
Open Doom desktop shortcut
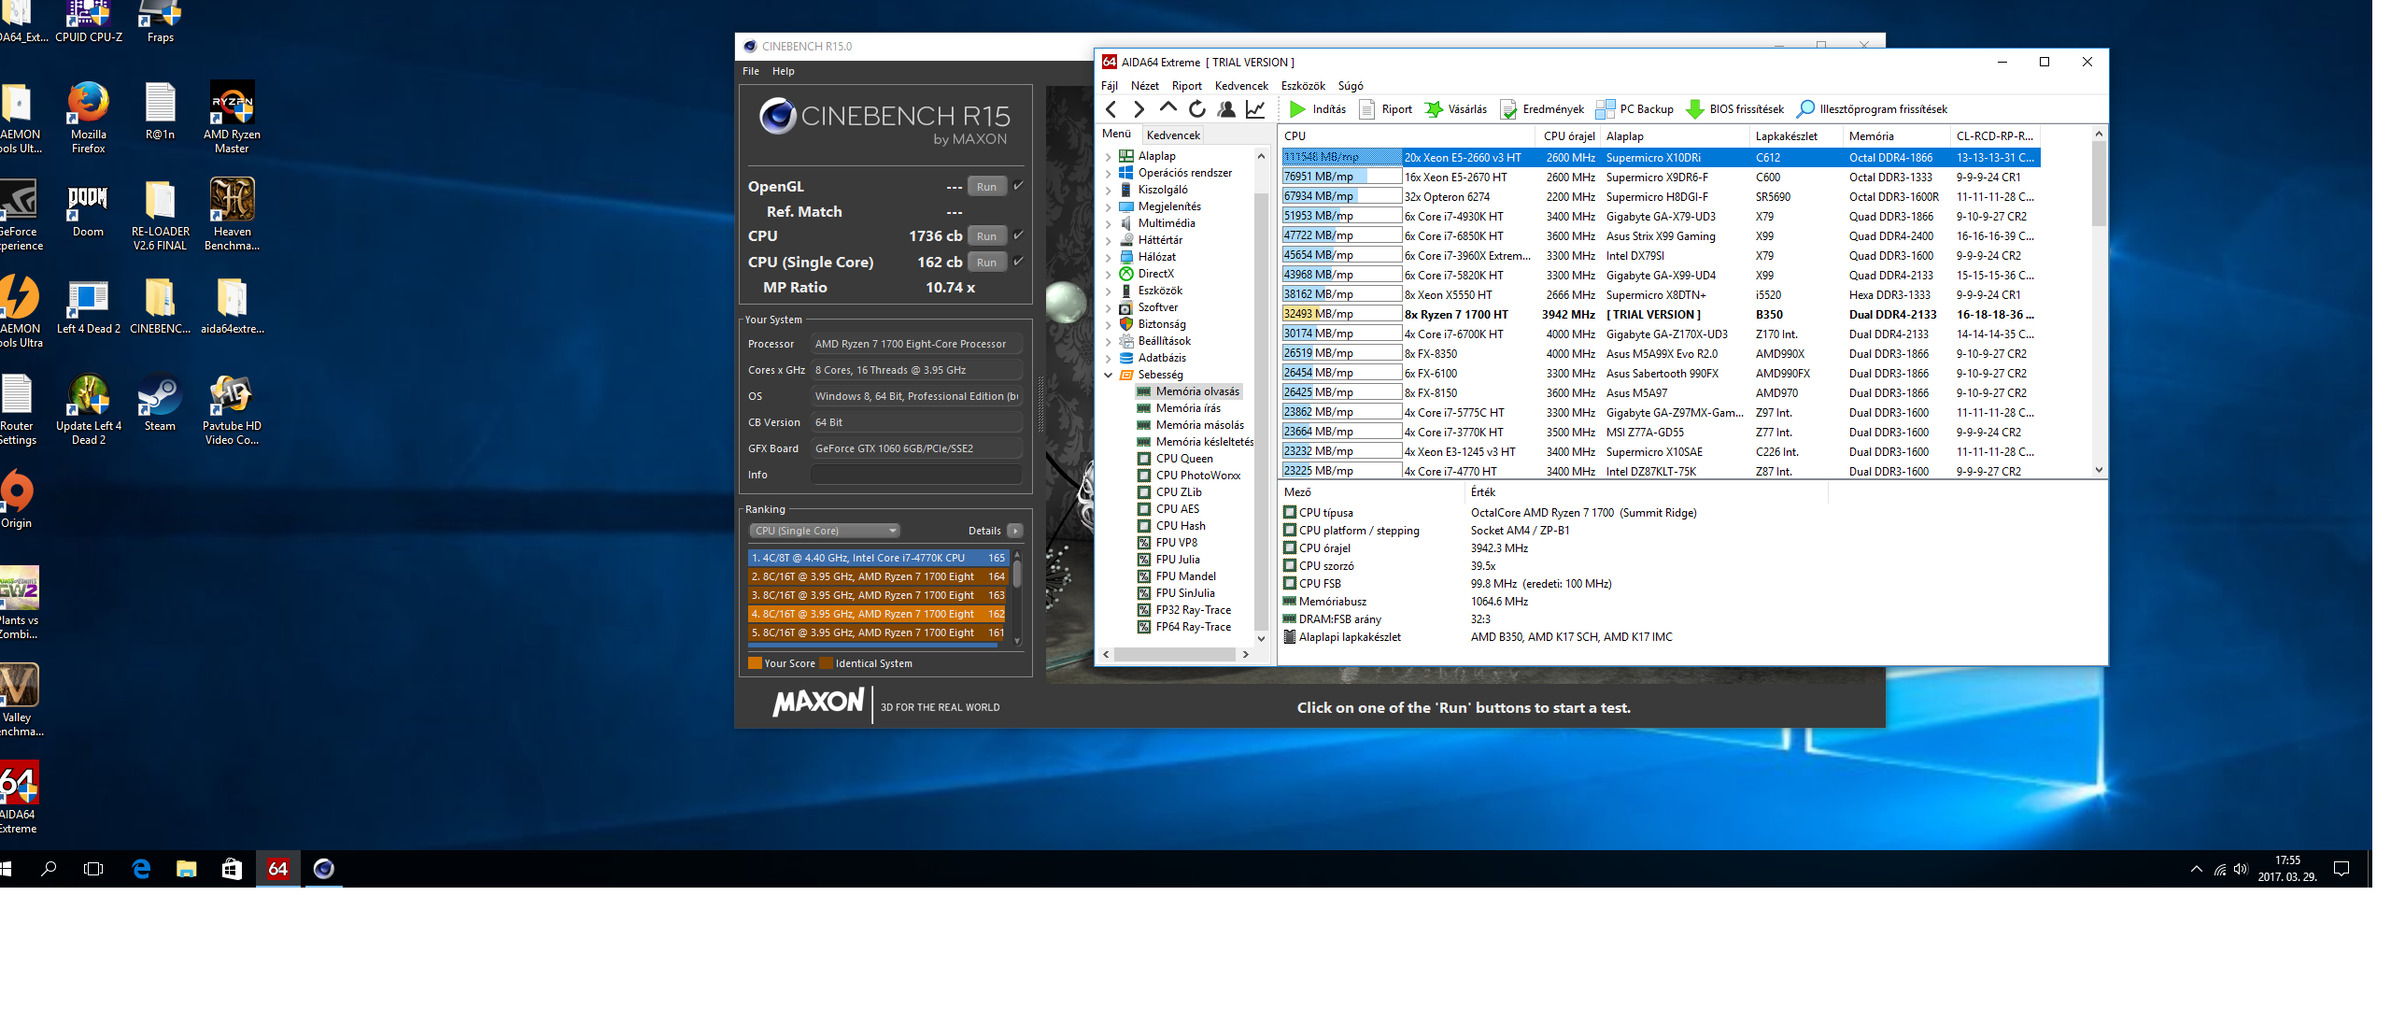[x=88, y=210]
